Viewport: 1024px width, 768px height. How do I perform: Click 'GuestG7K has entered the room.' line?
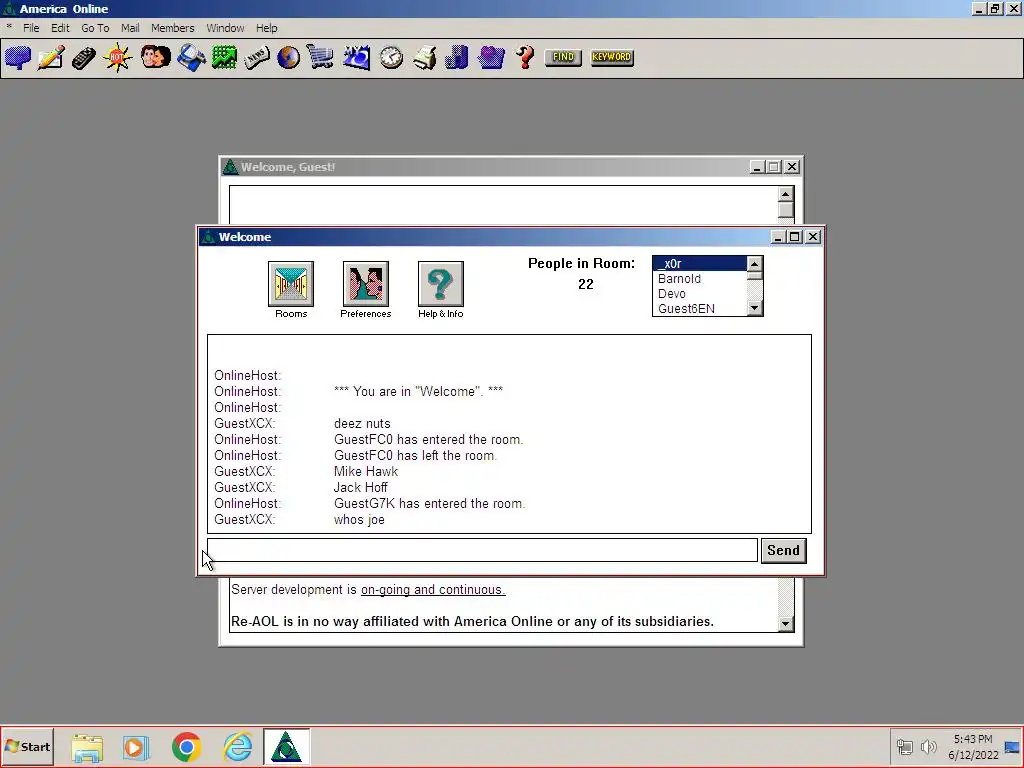pyautogui.click(x=429, y=504)
